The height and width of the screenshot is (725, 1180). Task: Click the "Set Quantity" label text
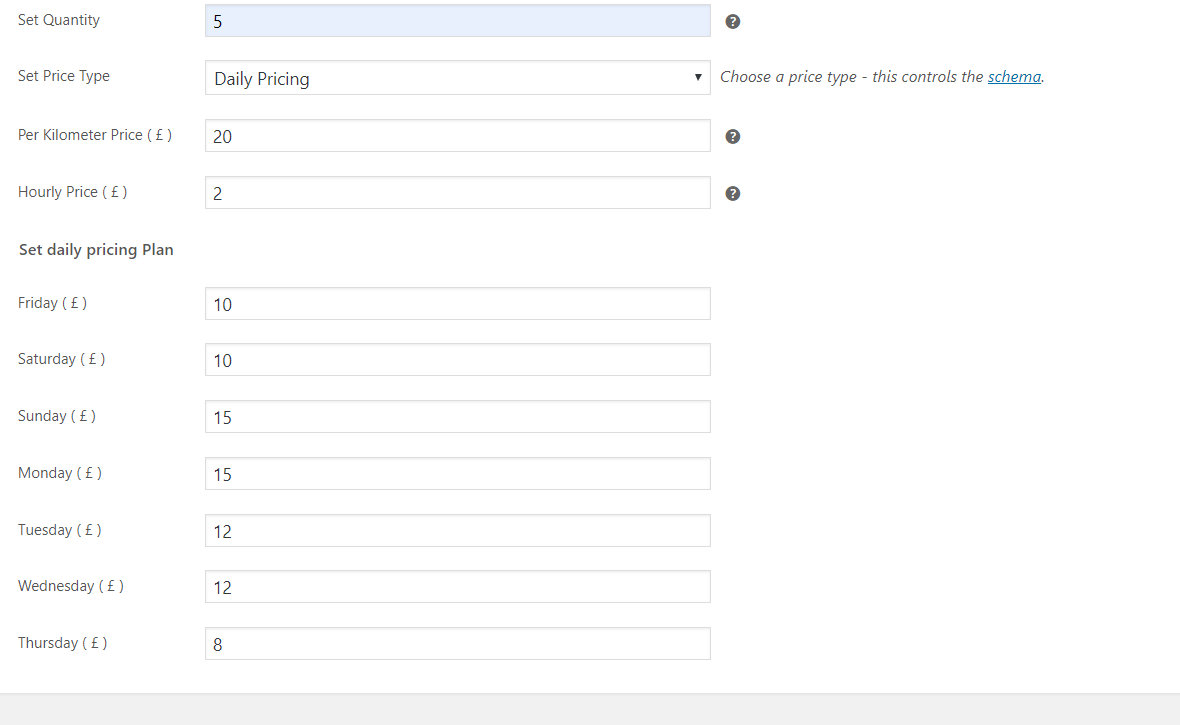(x=59, y=20)
